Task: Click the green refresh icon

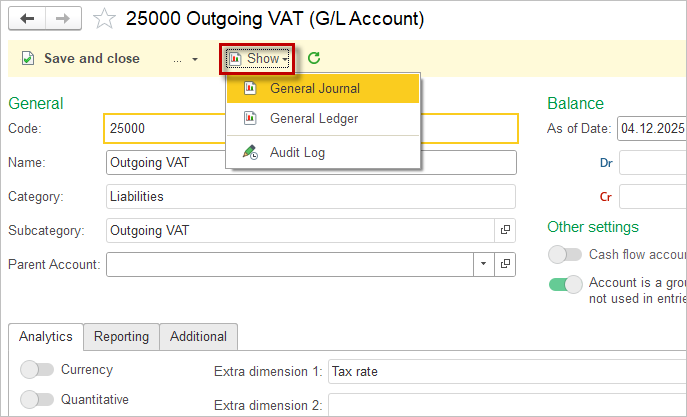Action: click(314, 59)
